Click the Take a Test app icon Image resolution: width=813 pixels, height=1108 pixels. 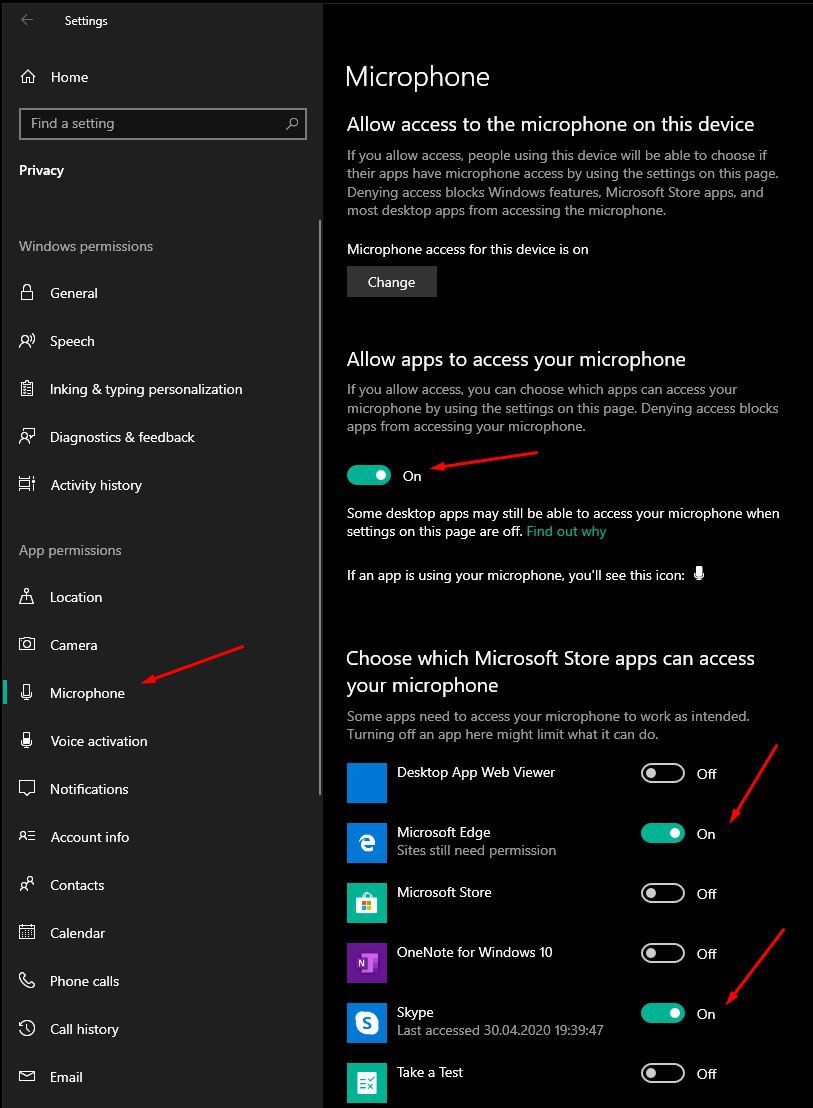click(367, 1083)
